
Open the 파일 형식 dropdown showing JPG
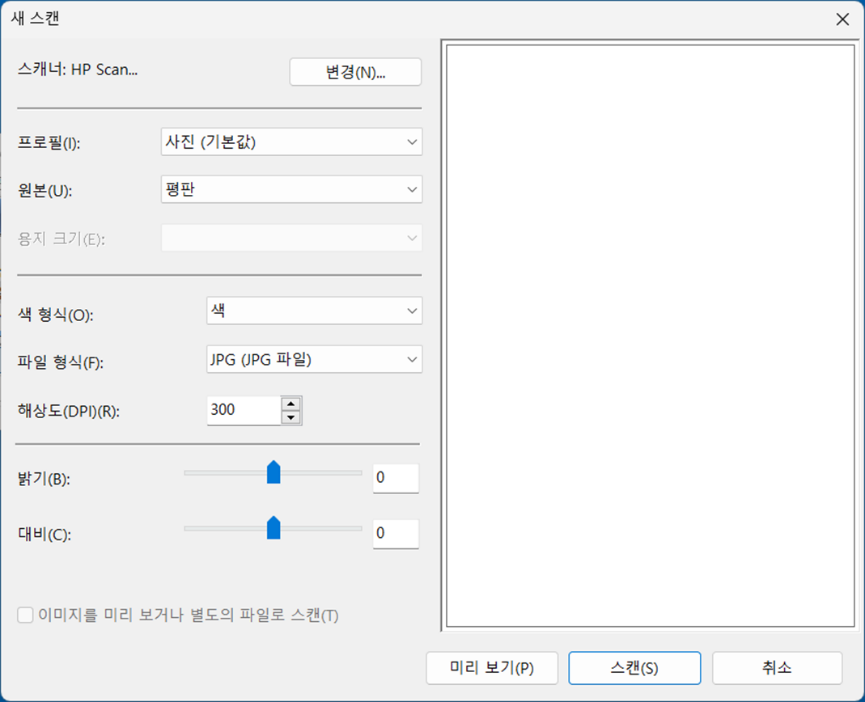point(314,359)
